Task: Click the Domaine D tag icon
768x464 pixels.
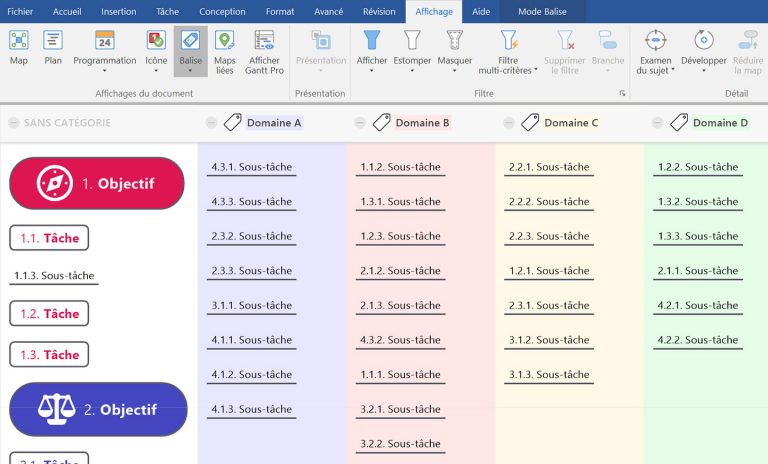Action: tap(679, 123)
